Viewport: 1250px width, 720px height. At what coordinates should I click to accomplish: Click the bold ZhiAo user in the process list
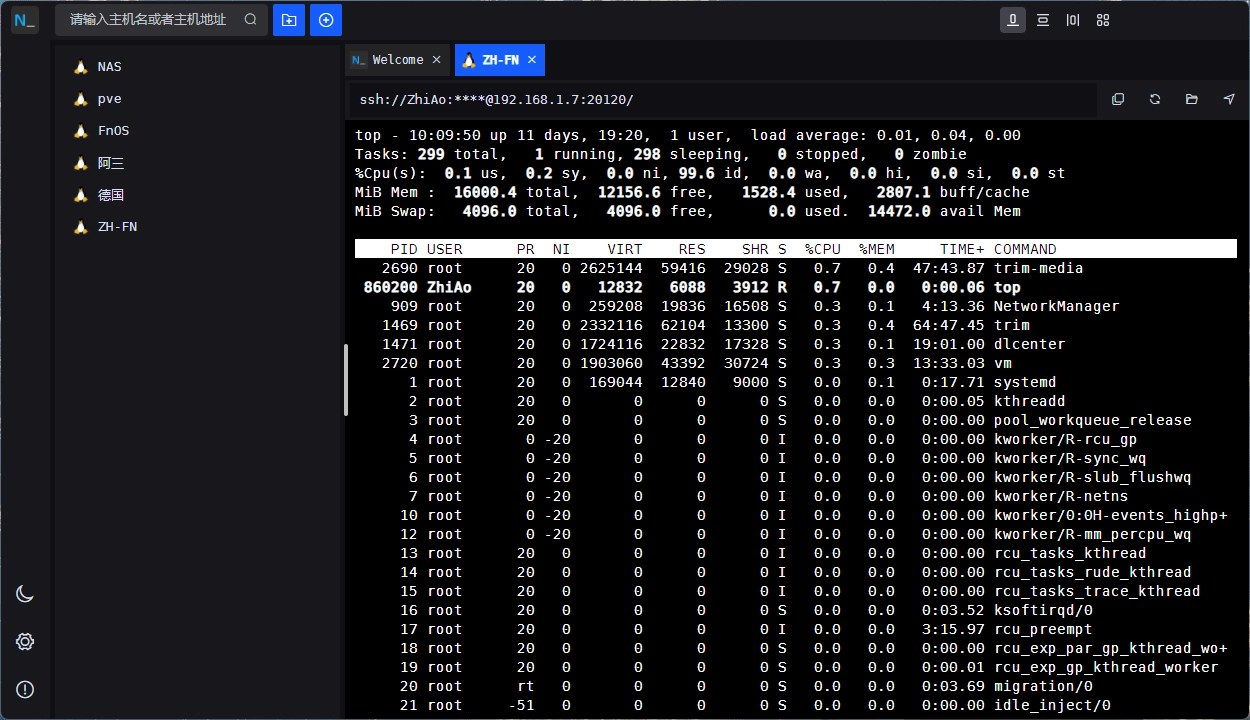pyautogui.click(x=449, y=287)
